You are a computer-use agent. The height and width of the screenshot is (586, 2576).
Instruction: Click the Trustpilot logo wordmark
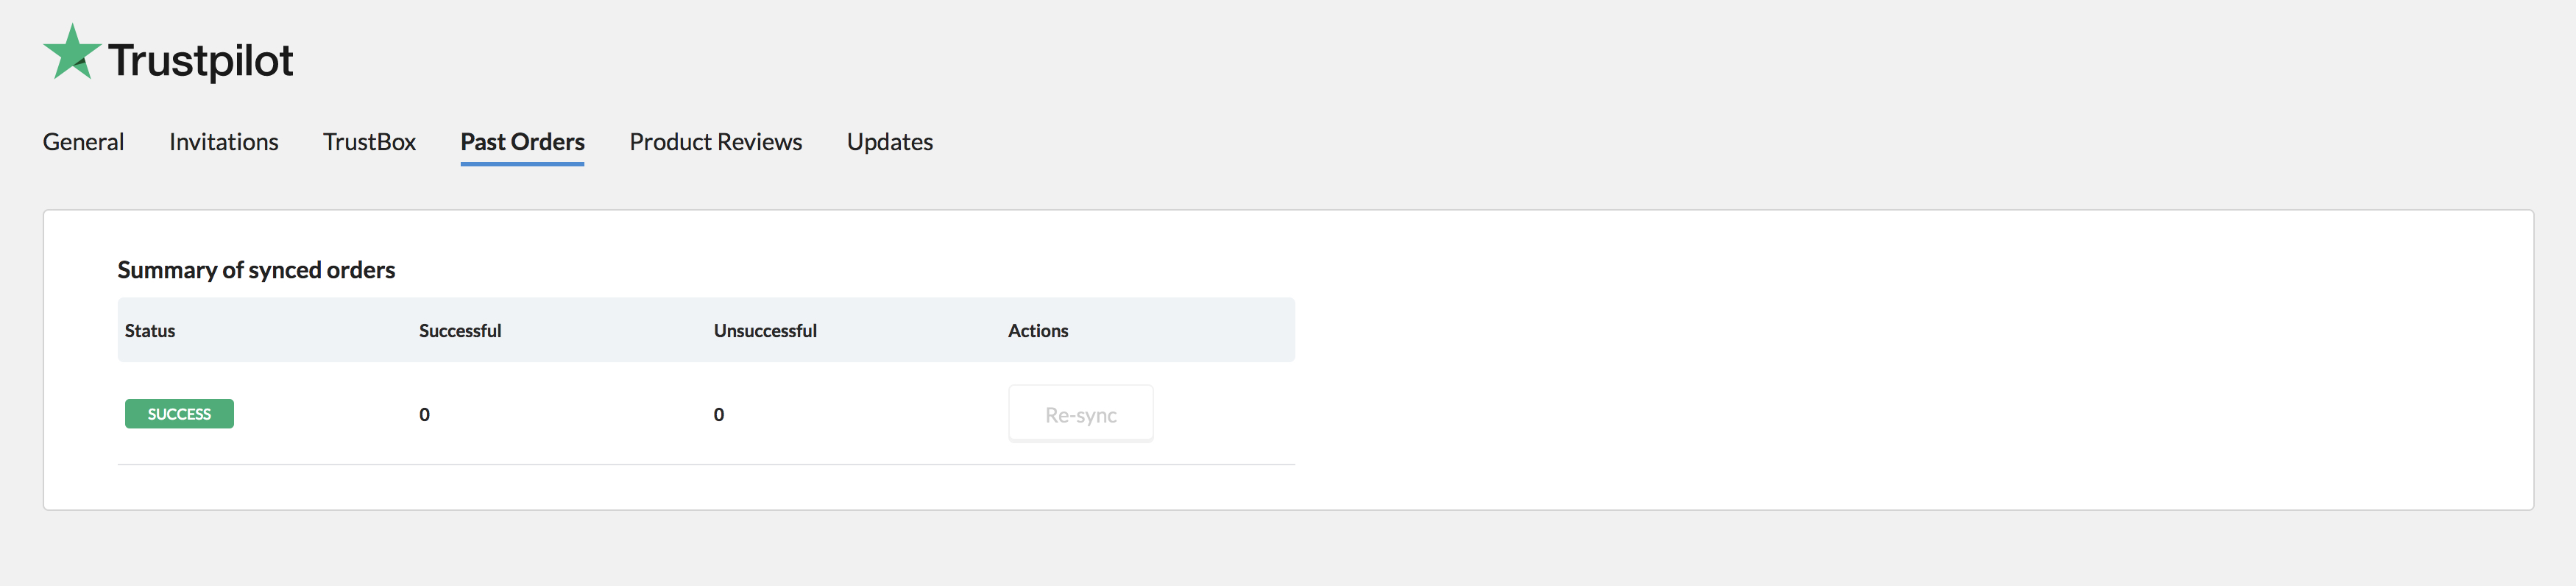point(200,61)
